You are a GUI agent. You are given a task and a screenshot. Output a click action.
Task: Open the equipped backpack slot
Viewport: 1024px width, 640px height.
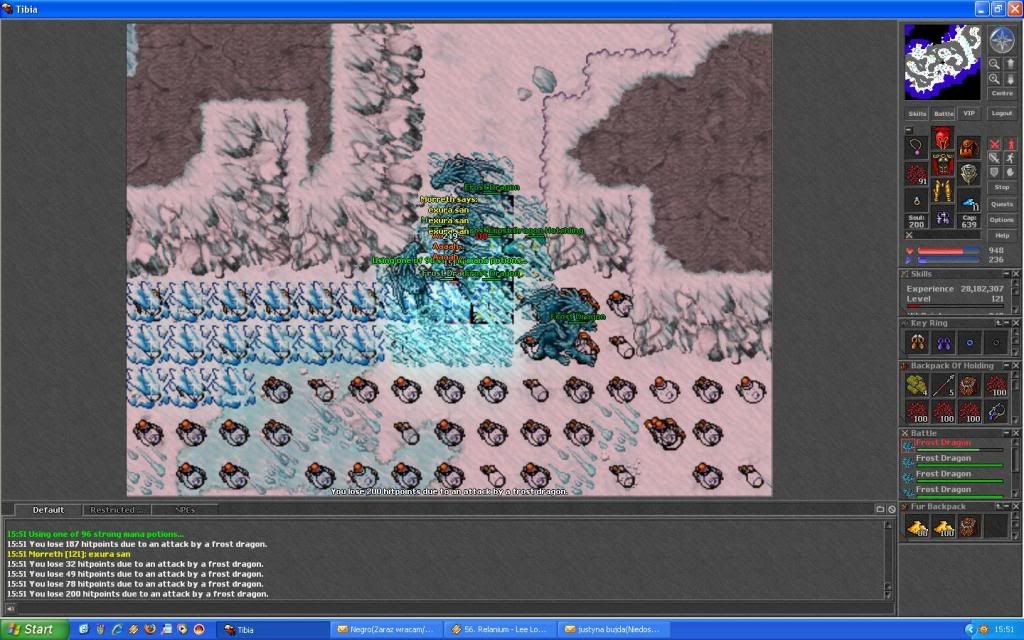pyautogui.click(x=969, y=148)
